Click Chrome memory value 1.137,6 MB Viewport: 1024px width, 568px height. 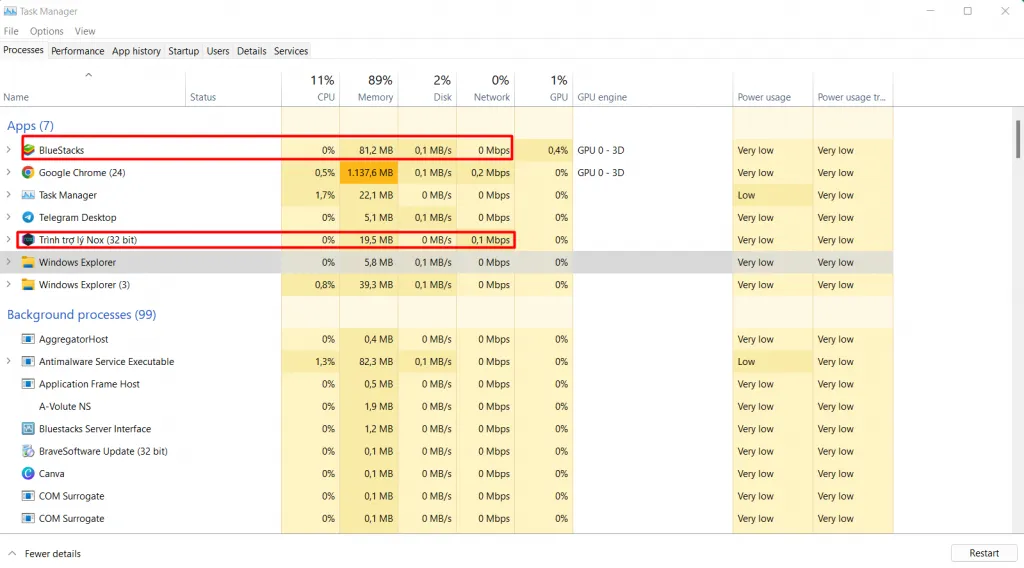tap(370, 173)
